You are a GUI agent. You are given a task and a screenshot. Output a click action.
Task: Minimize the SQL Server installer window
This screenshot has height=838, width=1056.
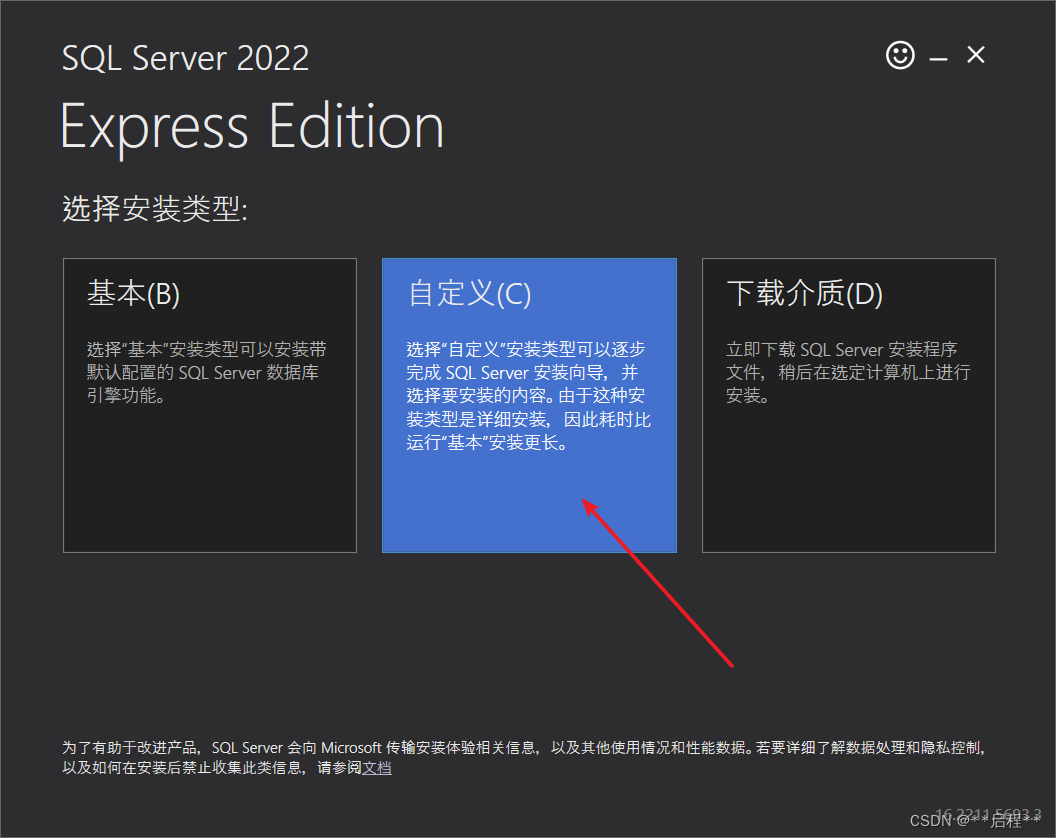(x=938, y=59)
